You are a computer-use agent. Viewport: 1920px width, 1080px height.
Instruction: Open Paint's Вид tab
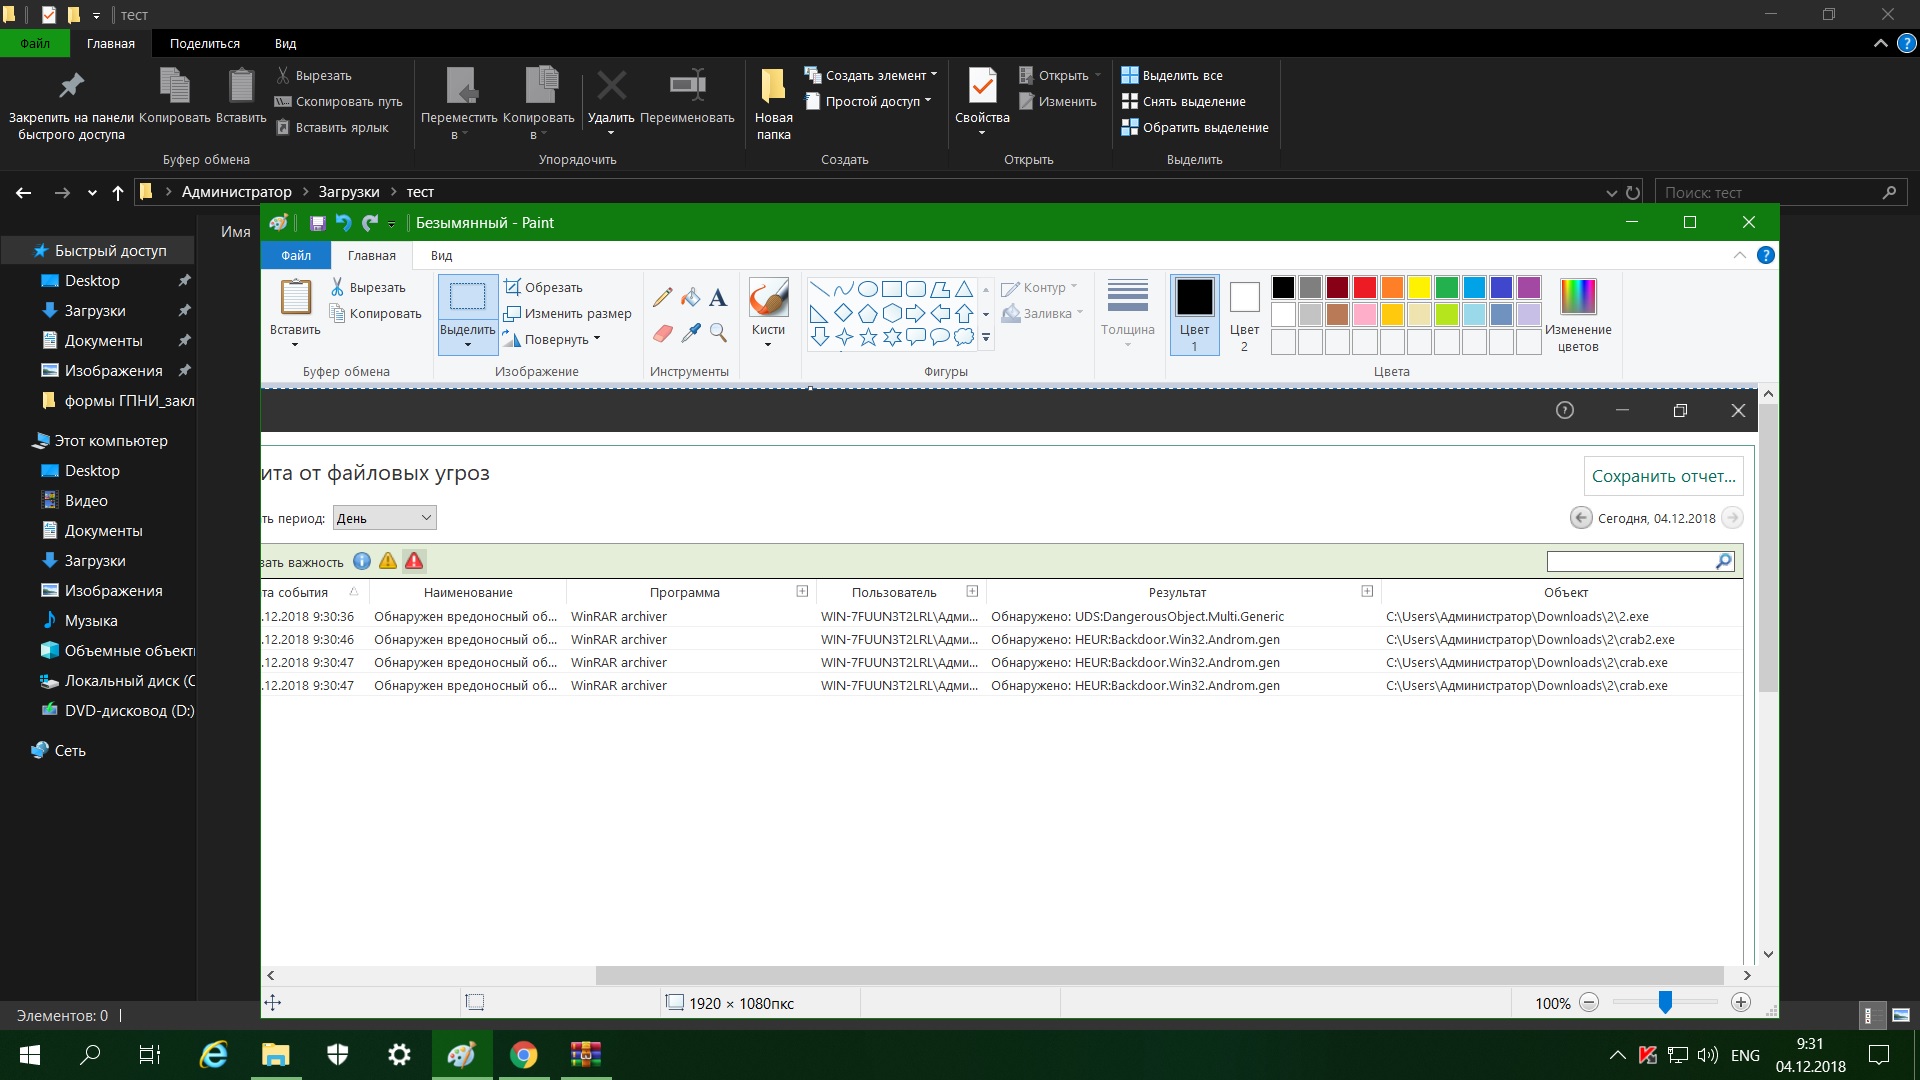[x=441, y=255]
